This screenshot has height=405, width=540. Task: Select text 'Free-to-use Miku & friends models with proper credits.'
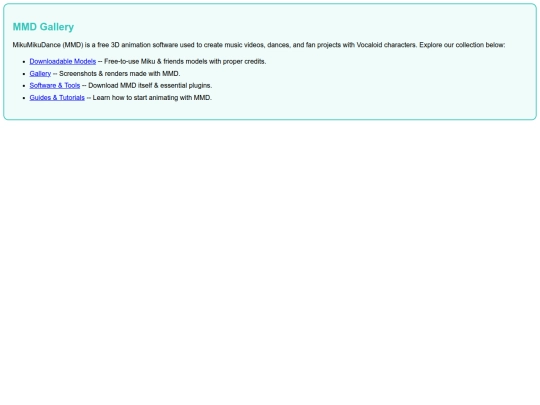click(x=185, y=62)
